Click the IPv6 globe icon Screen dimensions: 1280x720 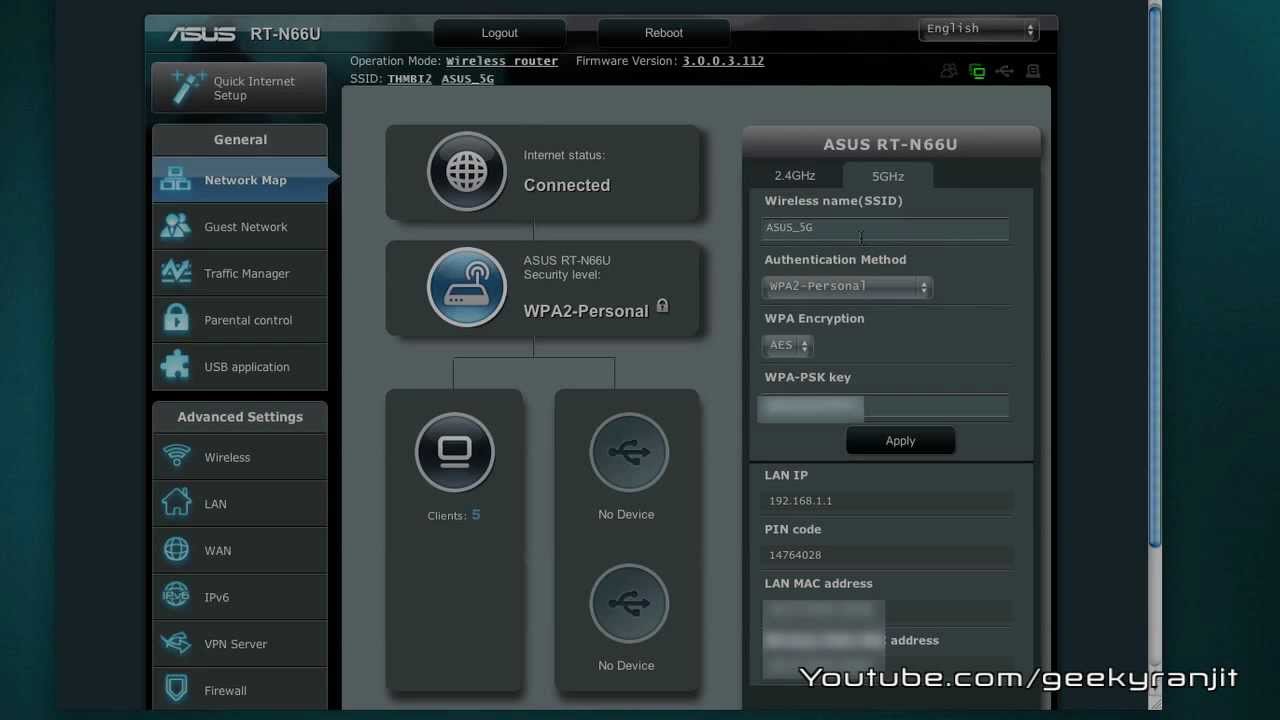tap(176, 597)
